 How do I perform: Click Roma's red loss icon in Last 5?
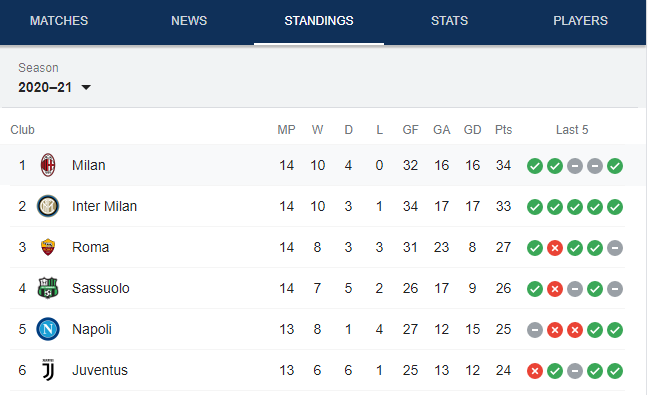click(555, 248)
